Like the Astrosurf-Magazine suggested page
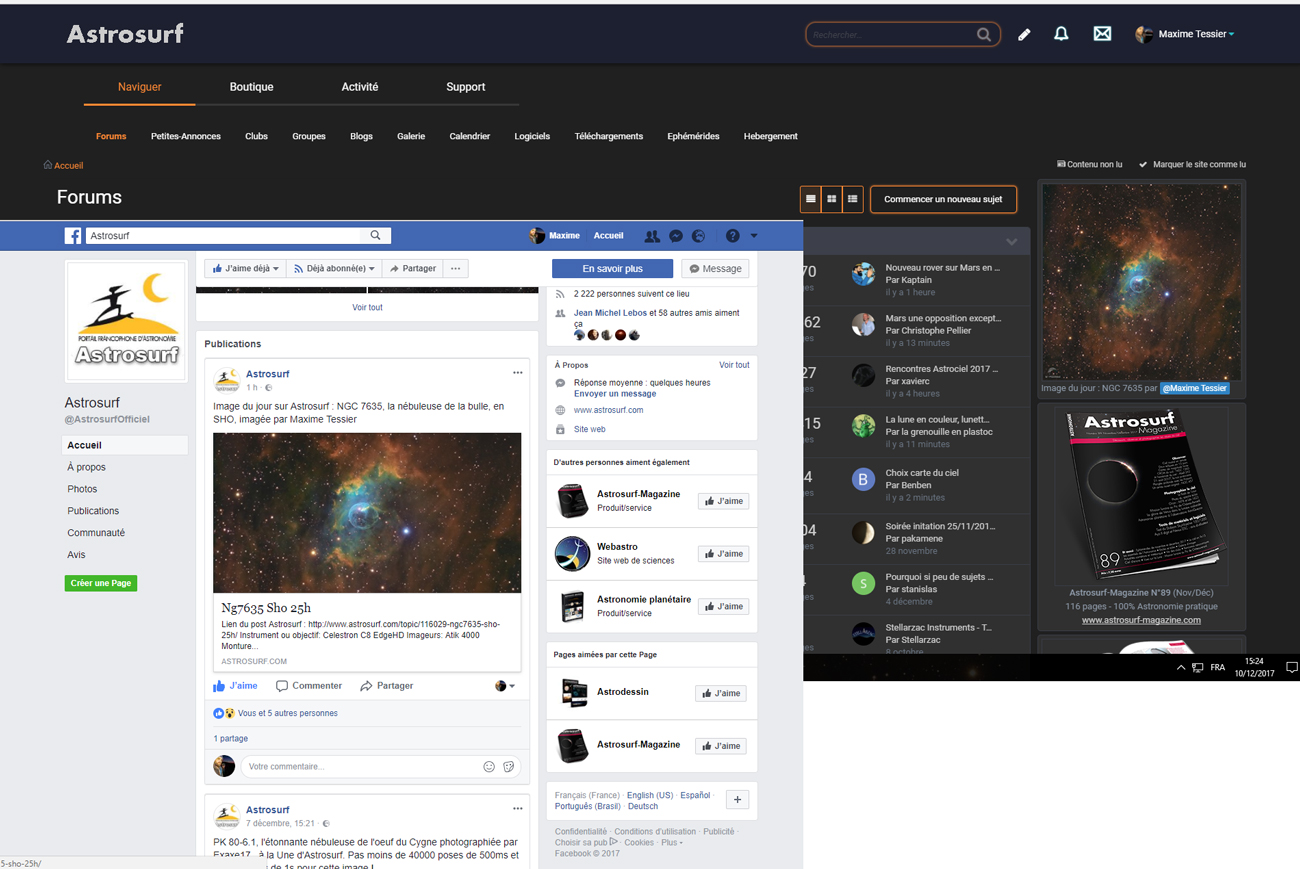 click(723, 501)
